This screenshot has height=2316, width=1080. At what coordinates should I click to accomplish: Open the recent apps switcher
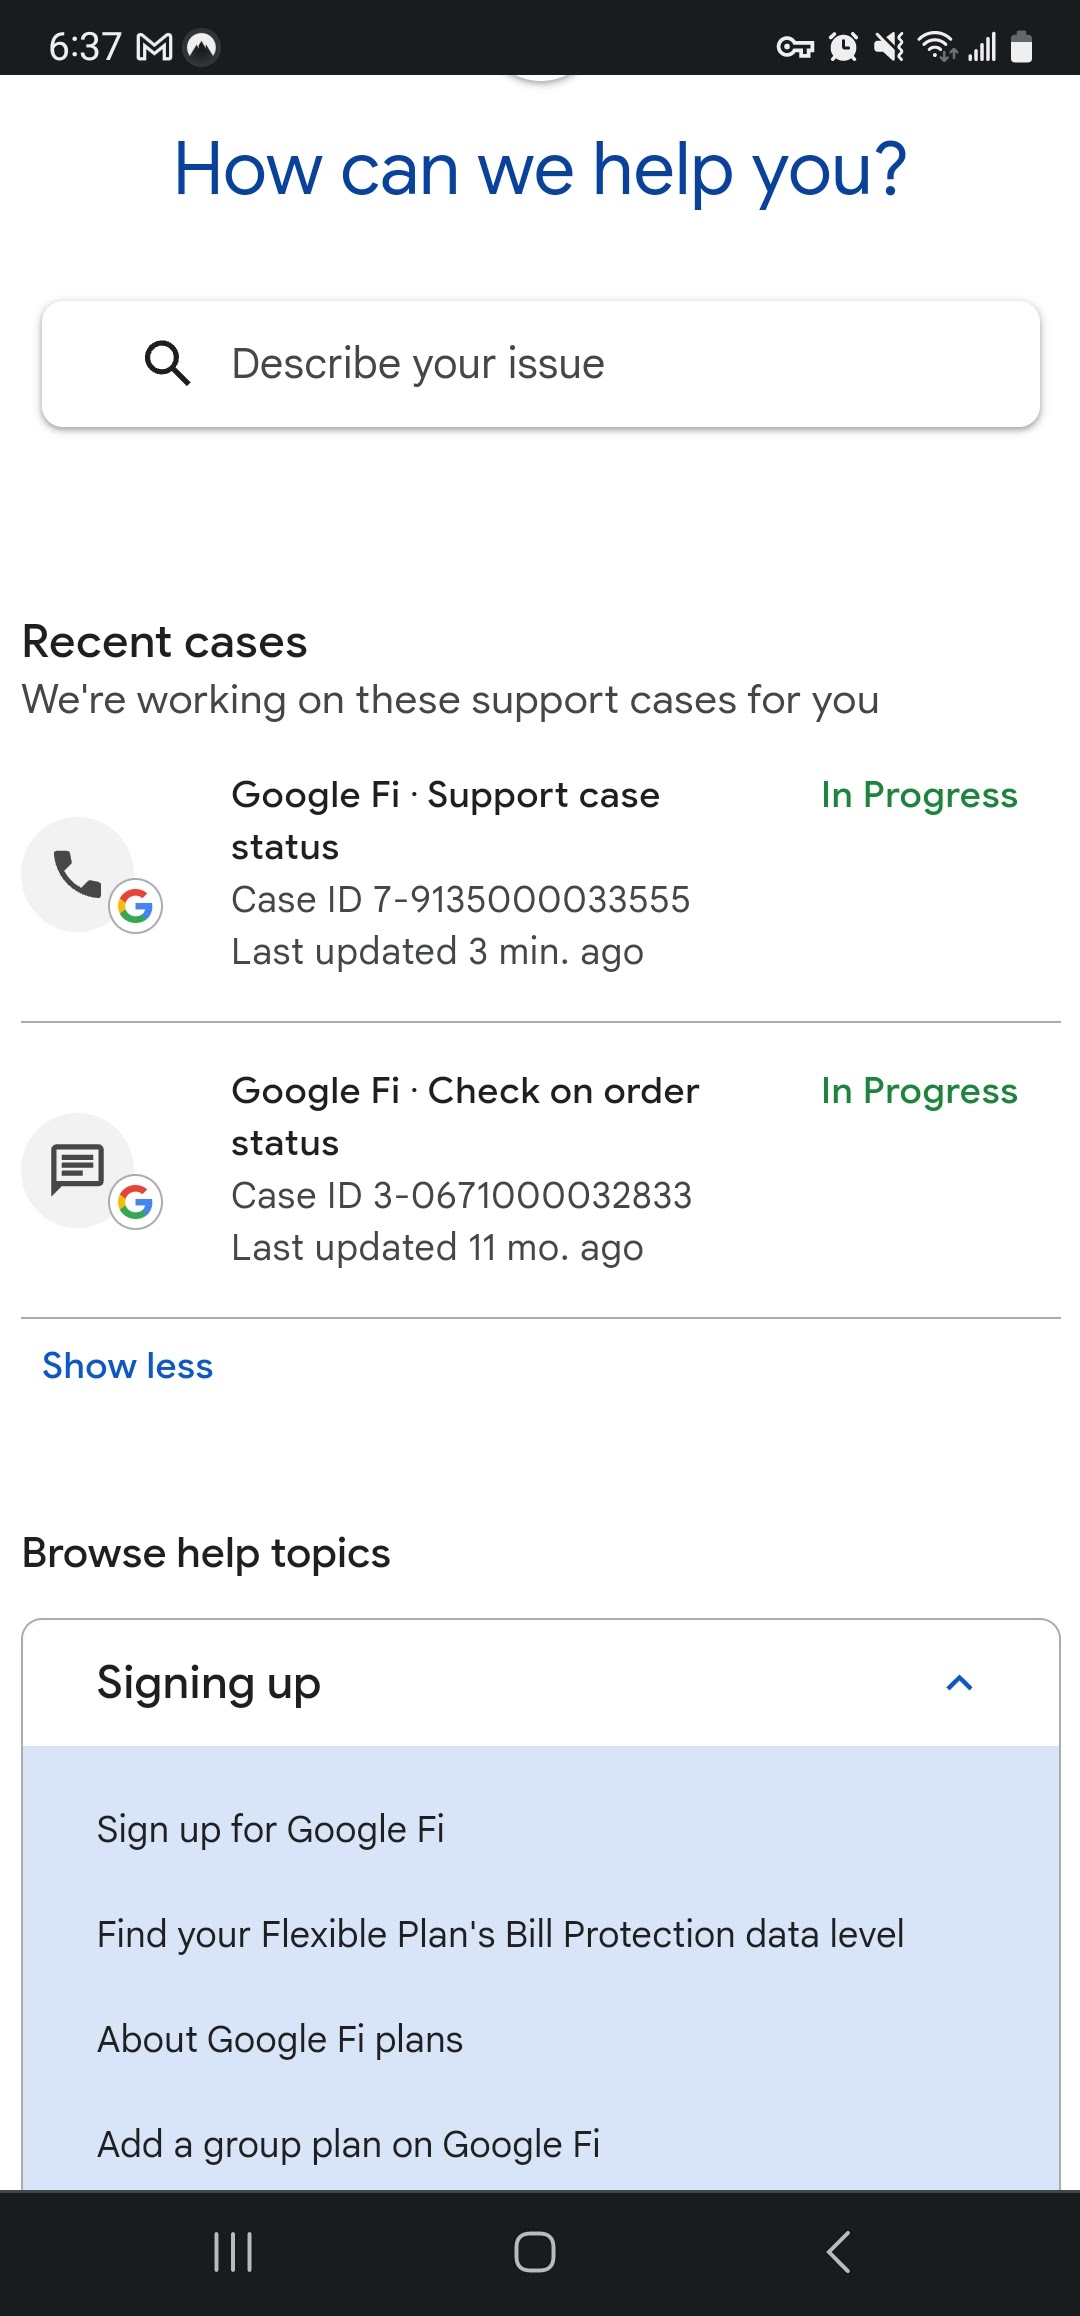[233, 2251]
